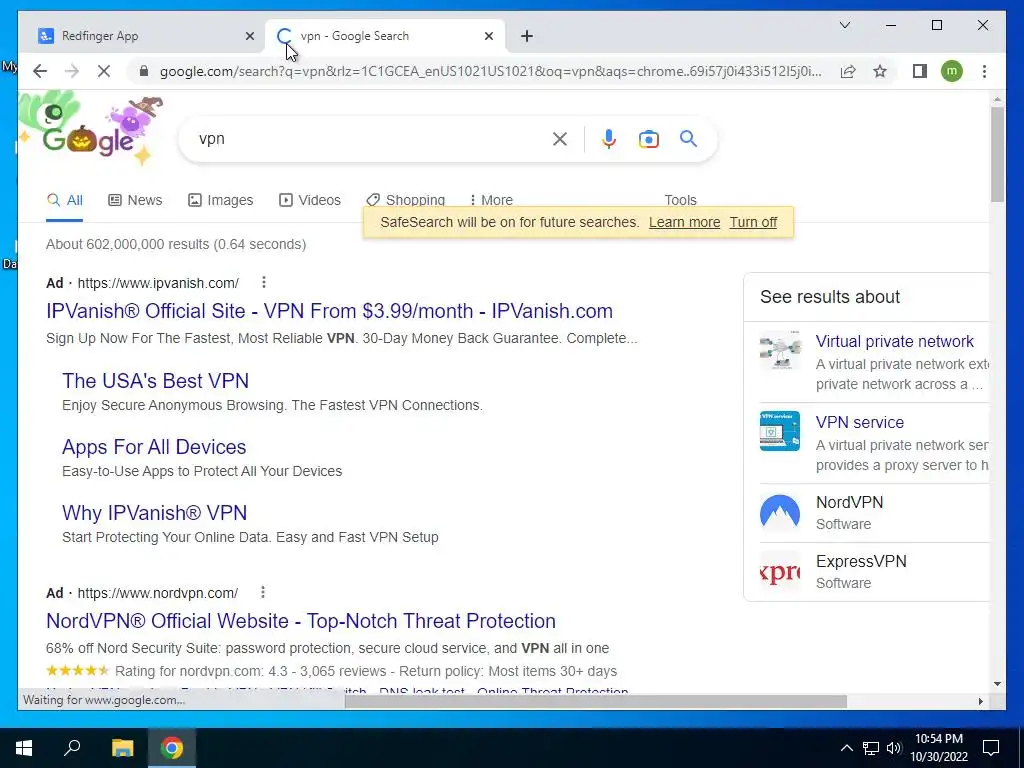Click the scroll right arrow at bottom

click(980, 701)
